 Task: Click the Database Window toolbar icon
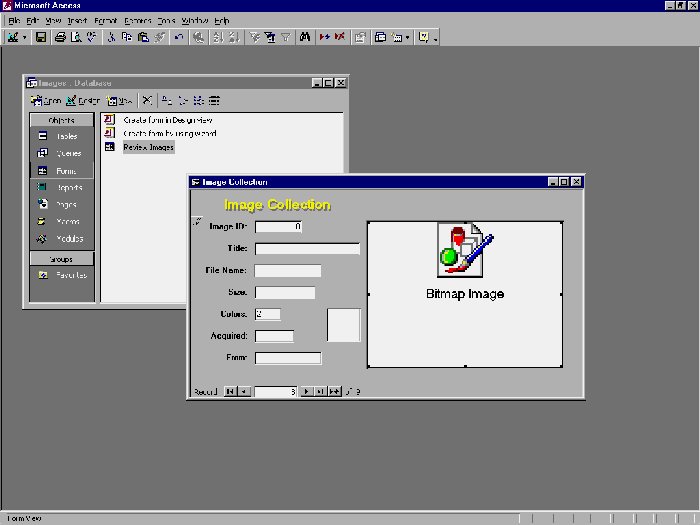380,37
